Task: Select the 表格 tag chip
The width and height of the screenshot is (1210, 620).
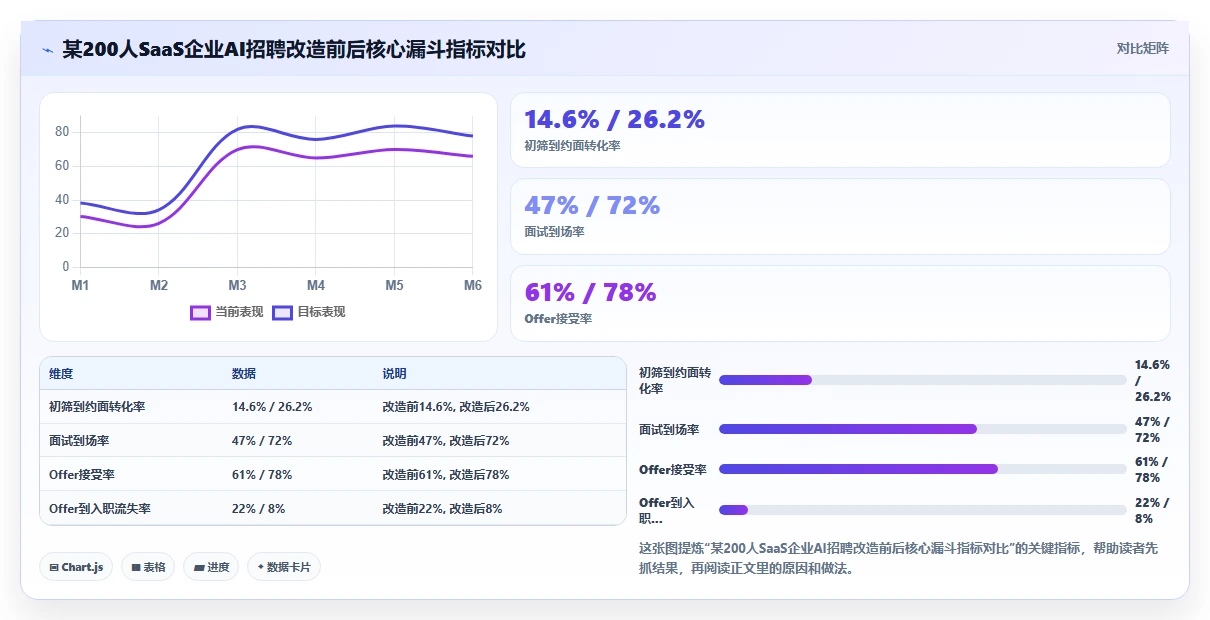Action: click(x=148, y=567)
